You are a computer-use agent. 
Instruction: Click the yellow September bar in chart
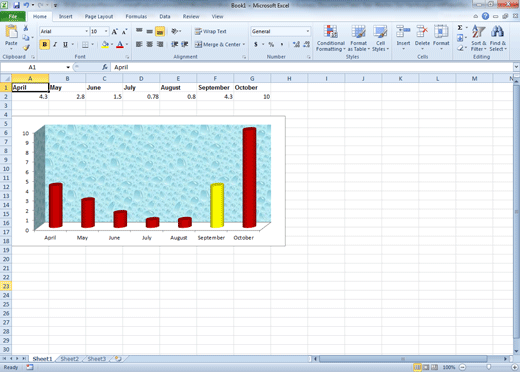[x=217, y=206]
